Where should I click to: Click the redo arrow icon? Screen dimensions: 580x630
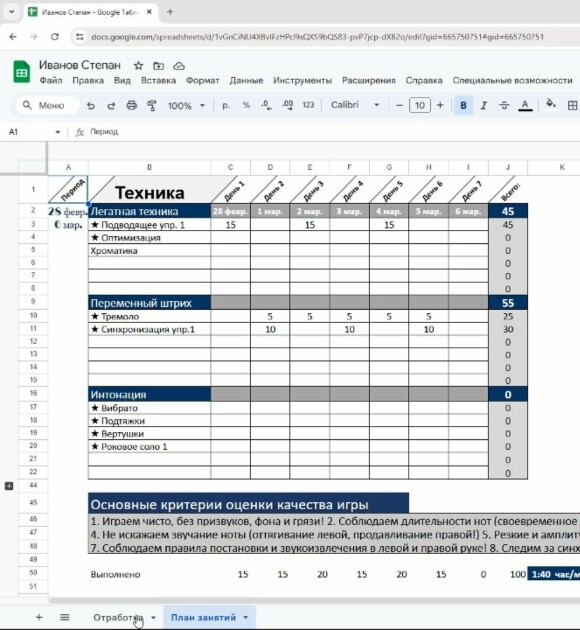(x=111, y=106)
